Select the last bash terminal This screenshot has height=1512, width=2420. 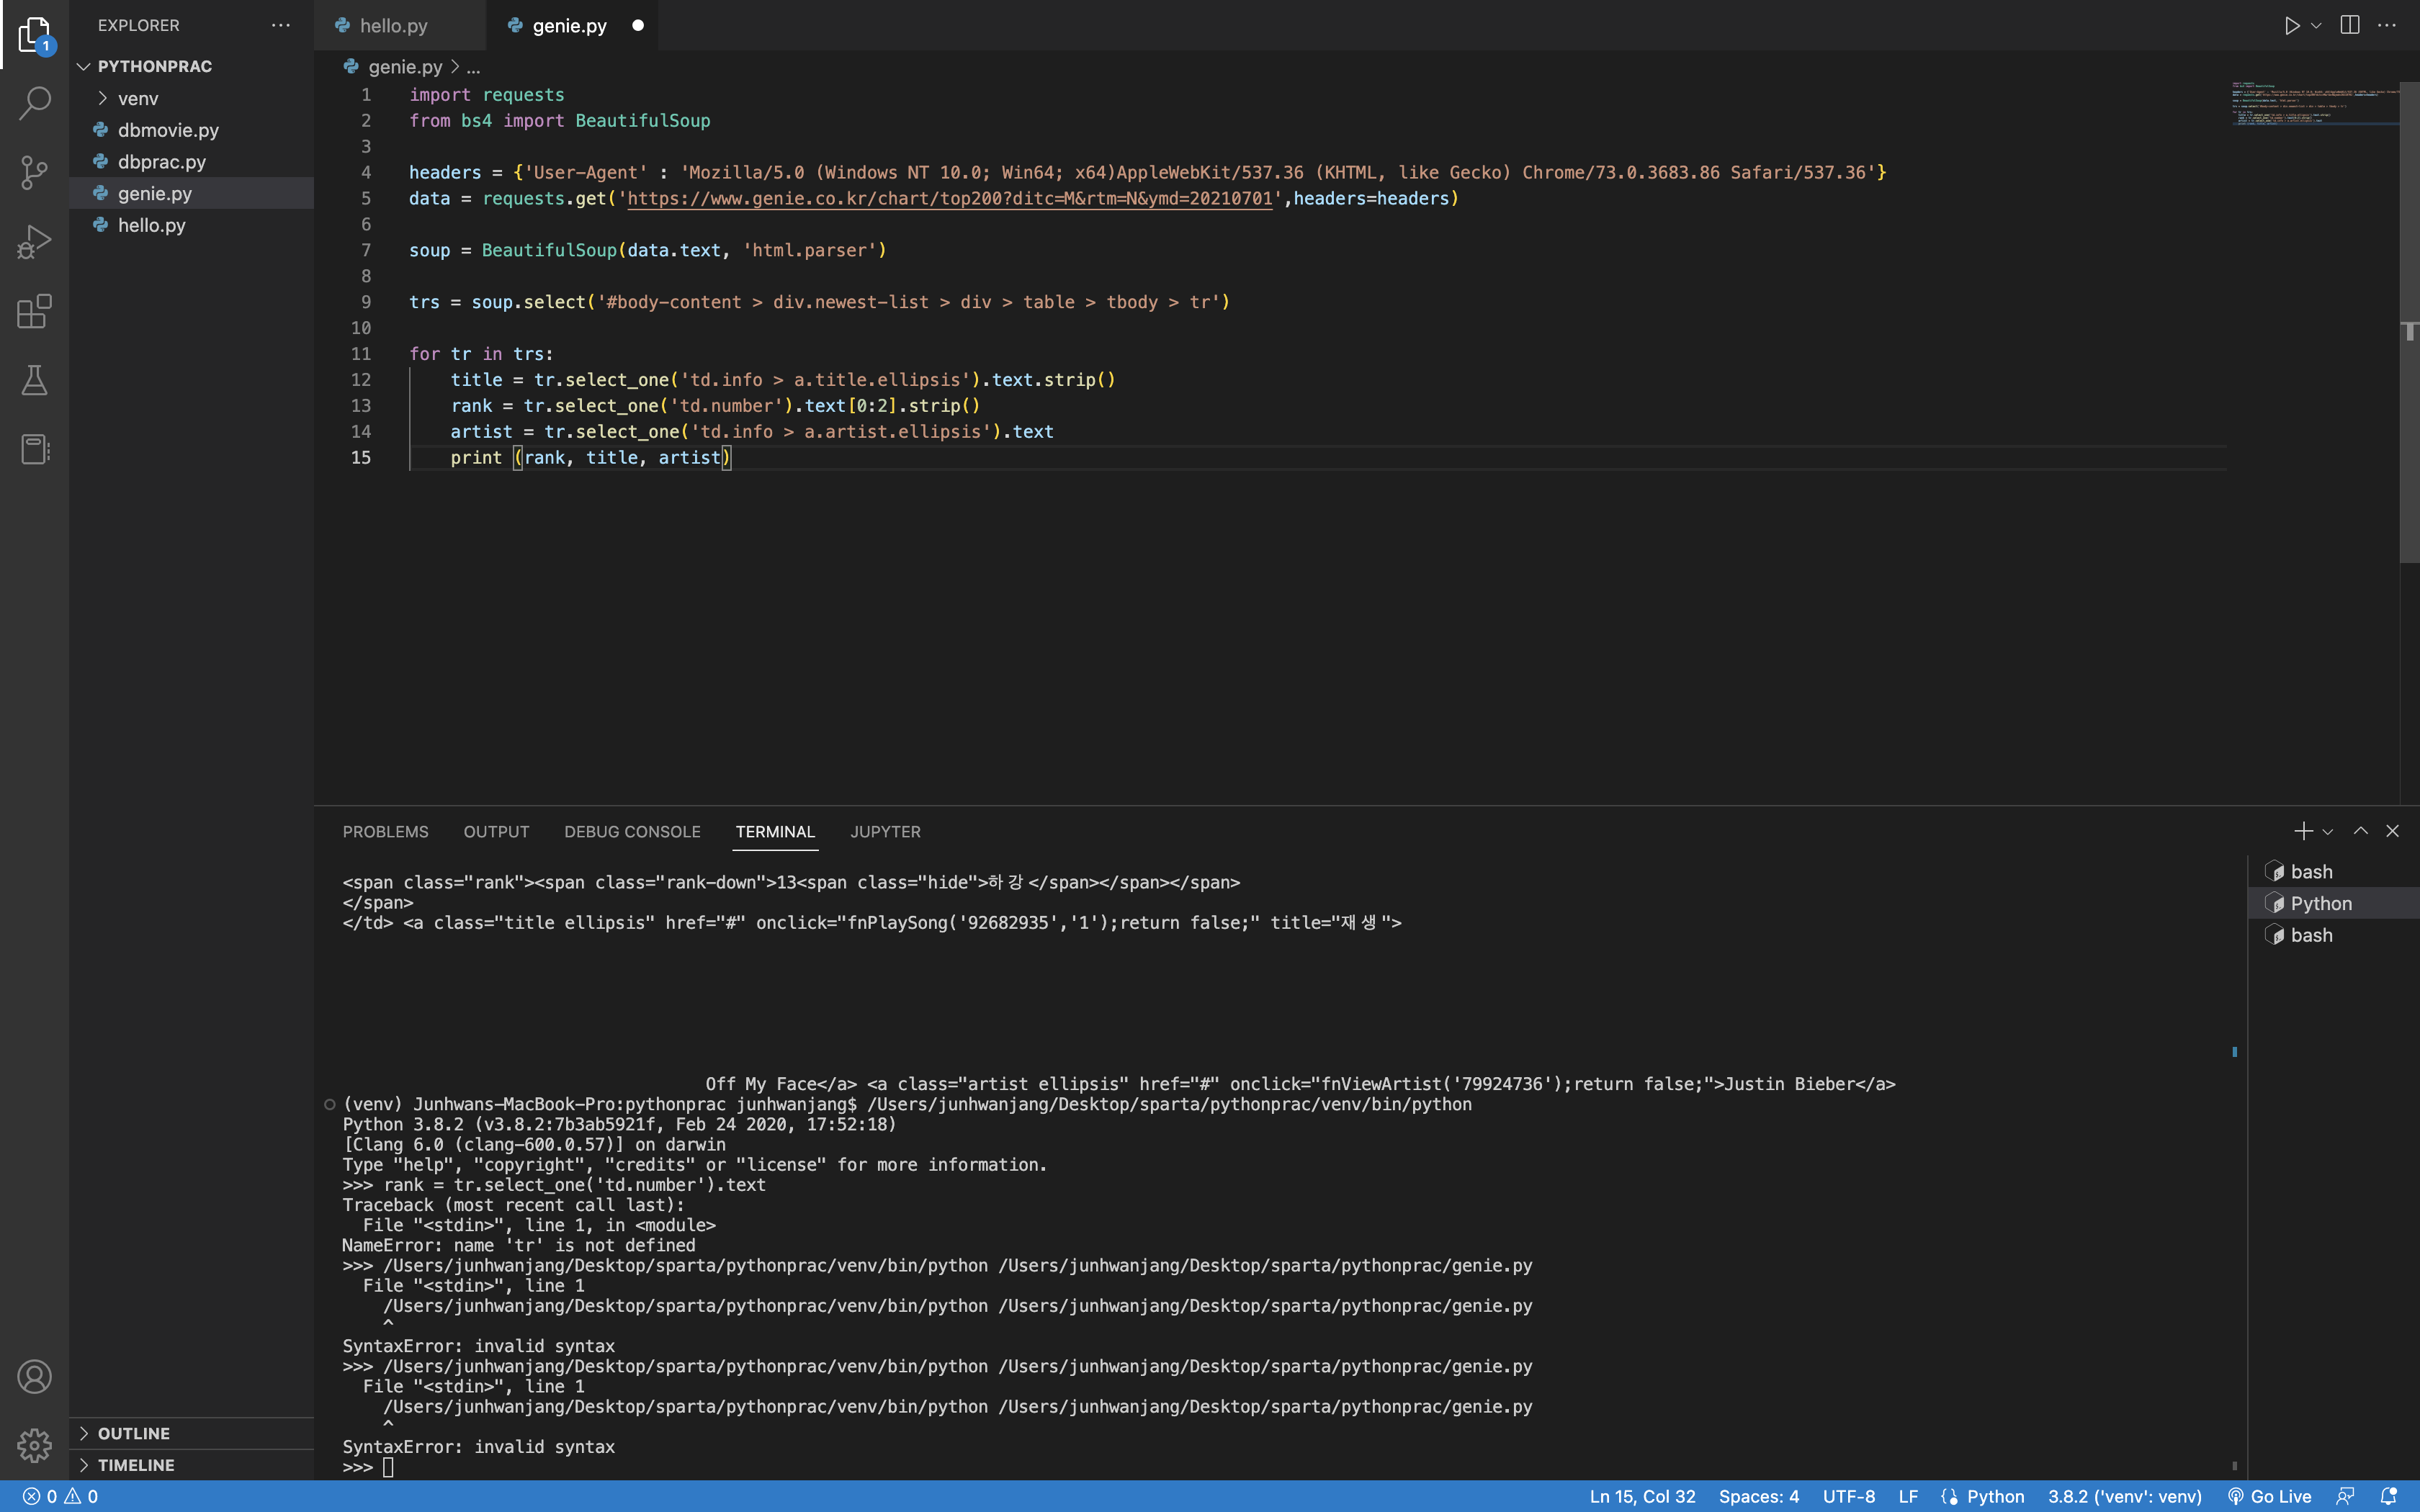tap(2334, 936)
